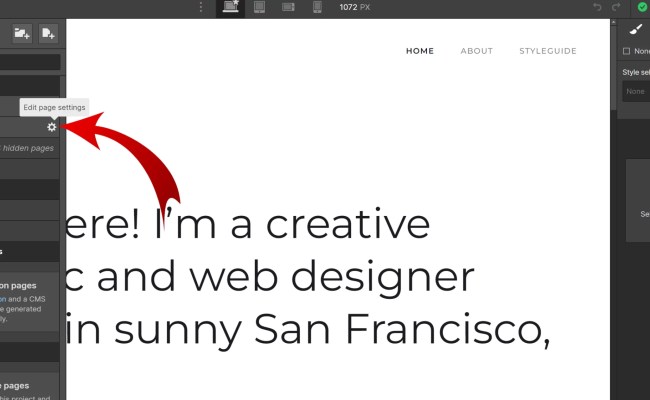Viewport: 650px width, 400px height.
Task: Switch to mobile portrait breakpoint view
Action: coord(317,7)
